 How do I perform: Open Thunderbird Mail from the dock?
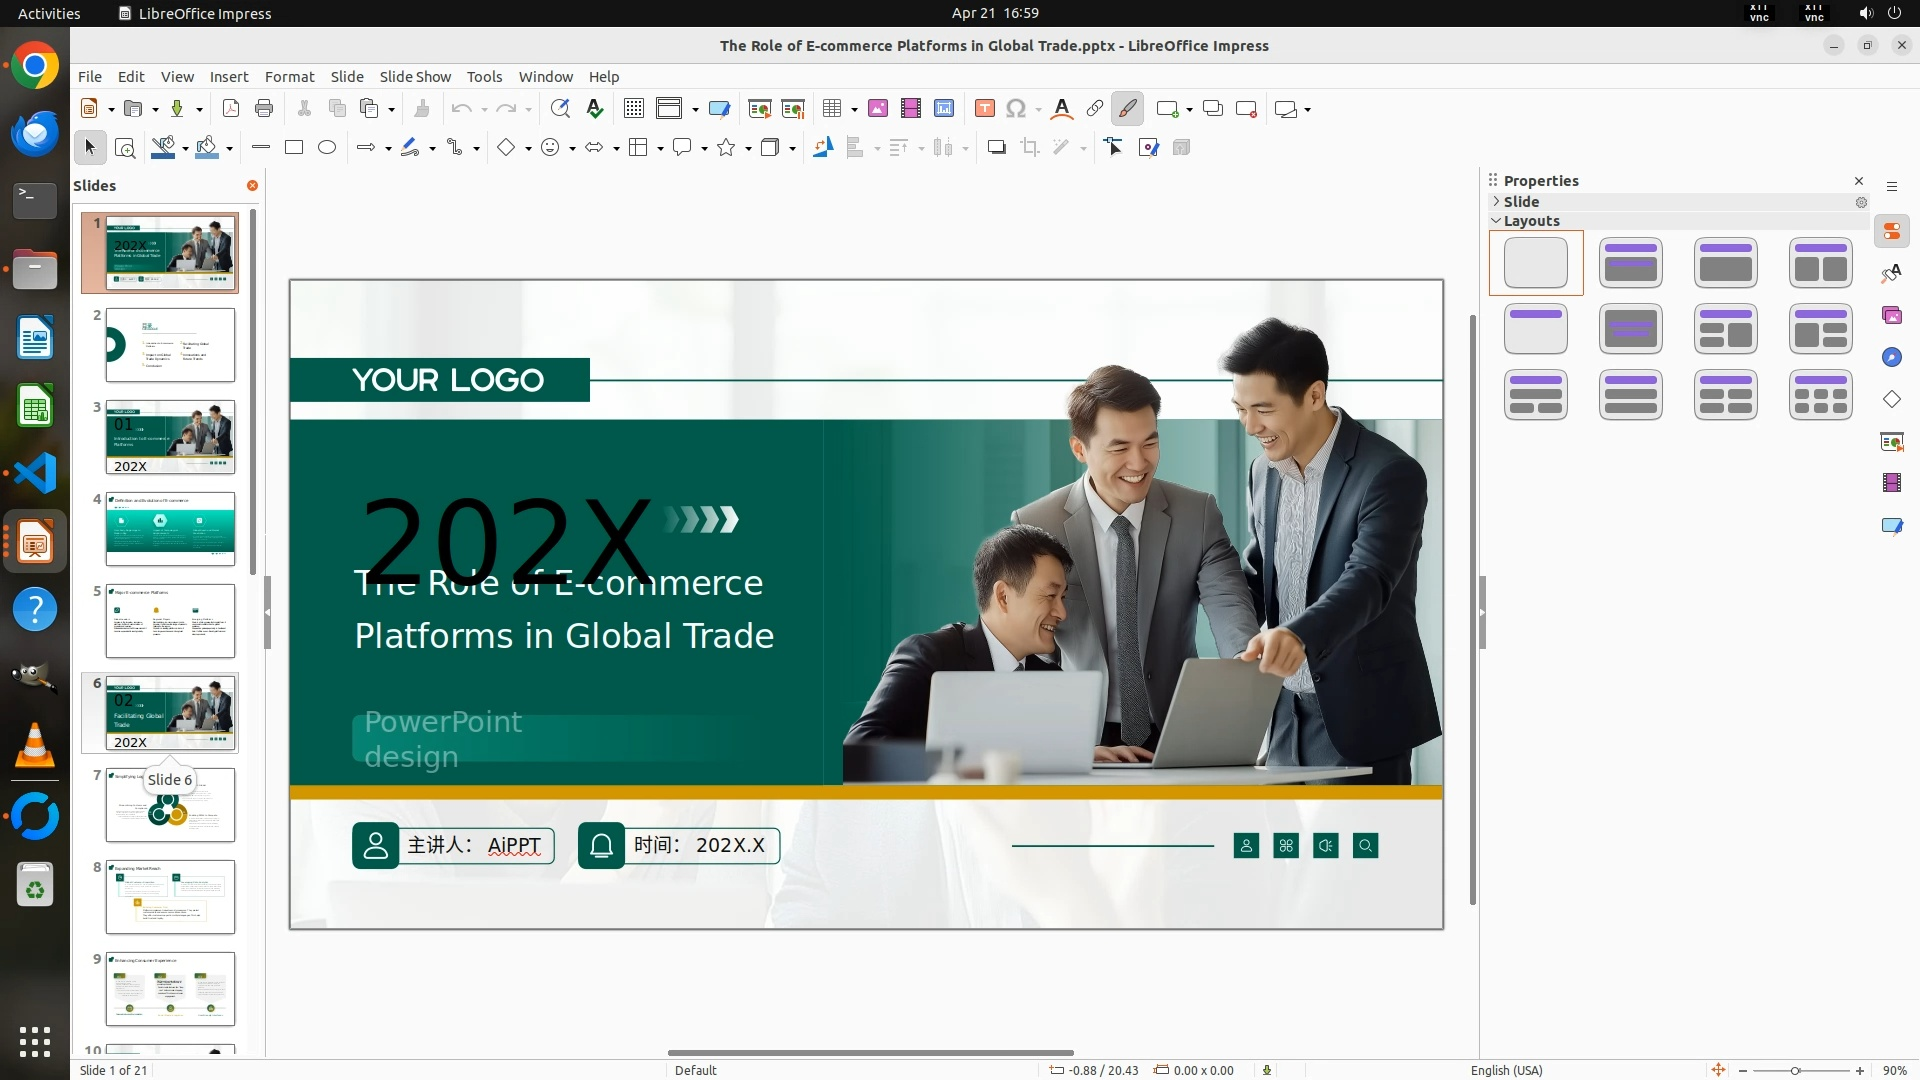click(x=35, y=133)
